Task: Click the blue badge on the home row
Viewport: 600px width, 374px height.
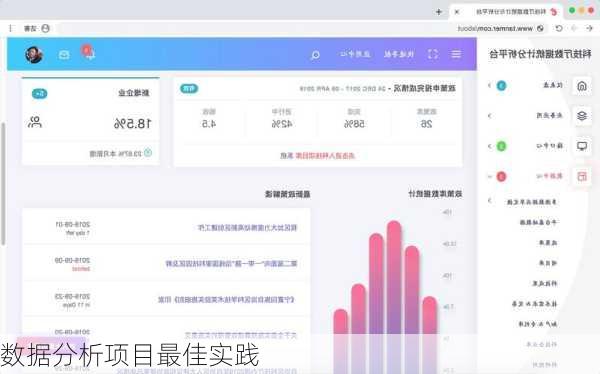Action: 501,86
